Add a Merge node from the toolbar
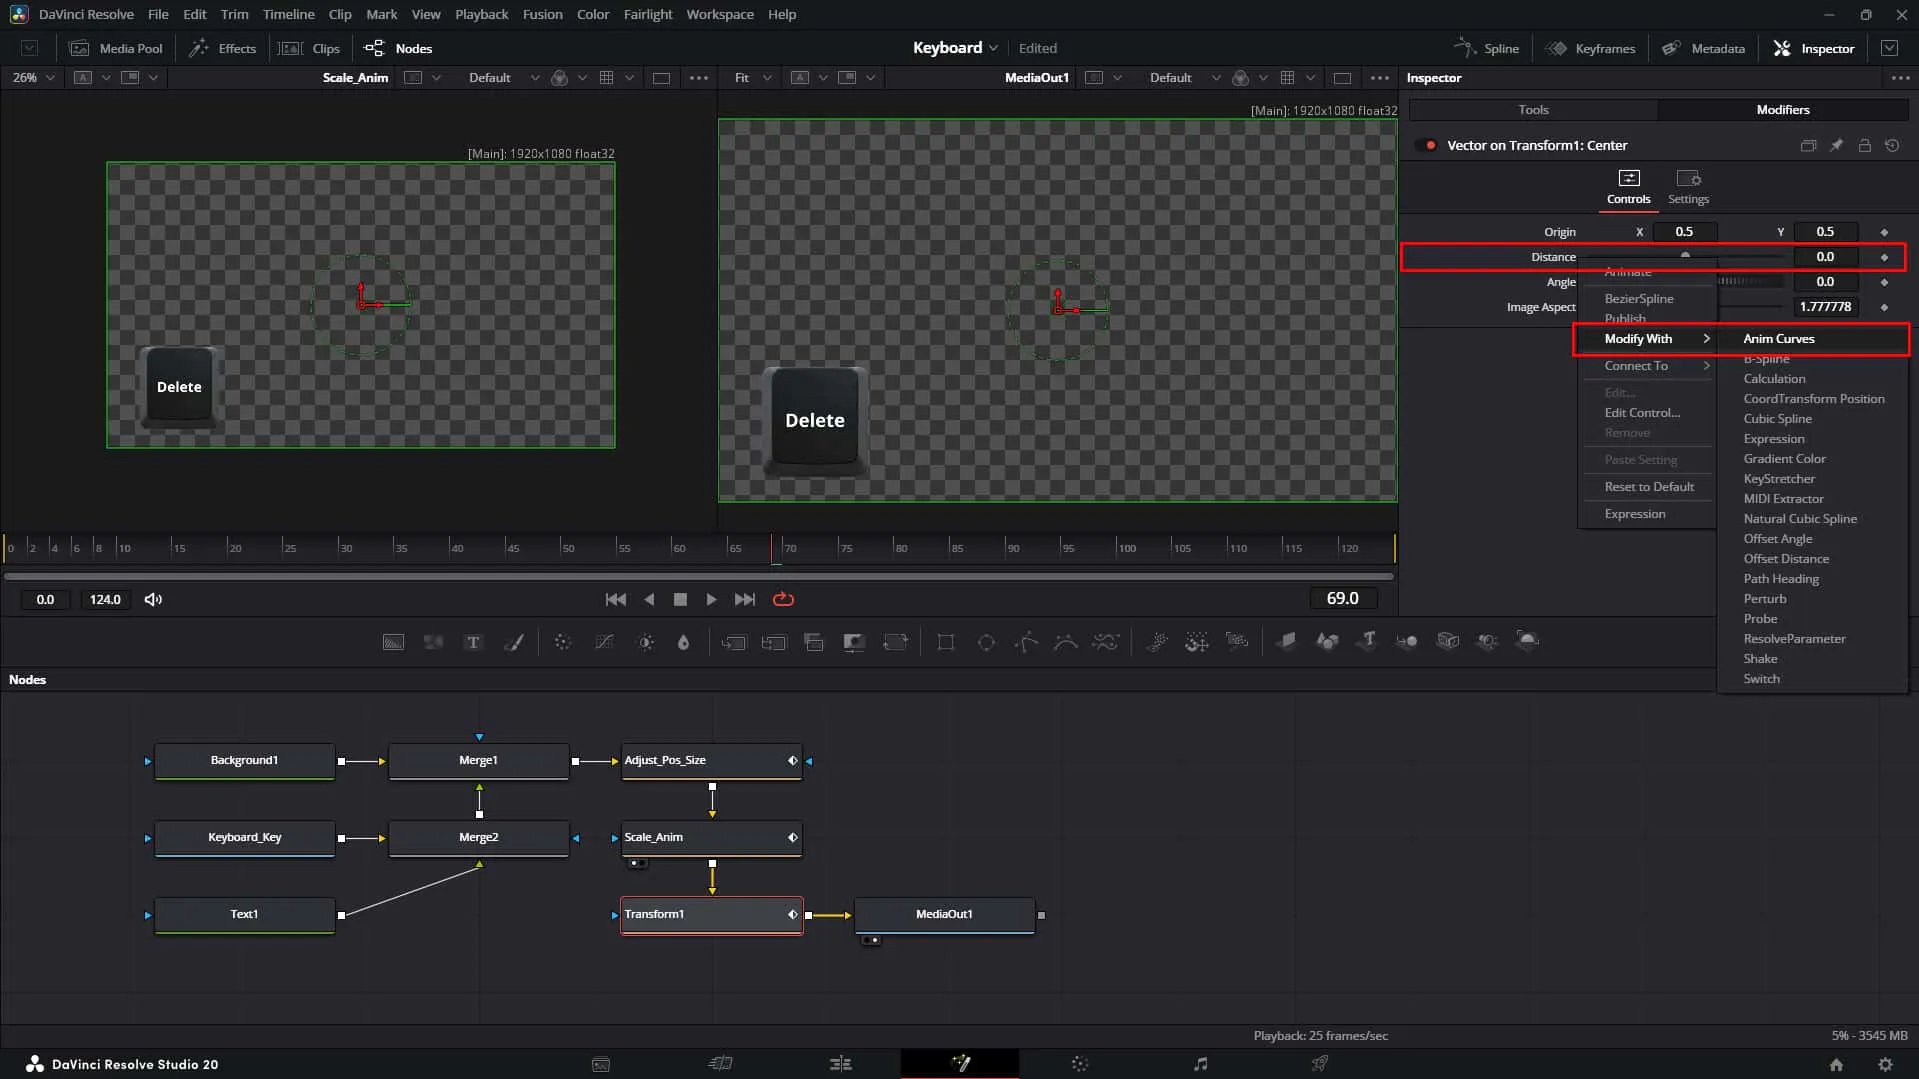 coord(734,642)
